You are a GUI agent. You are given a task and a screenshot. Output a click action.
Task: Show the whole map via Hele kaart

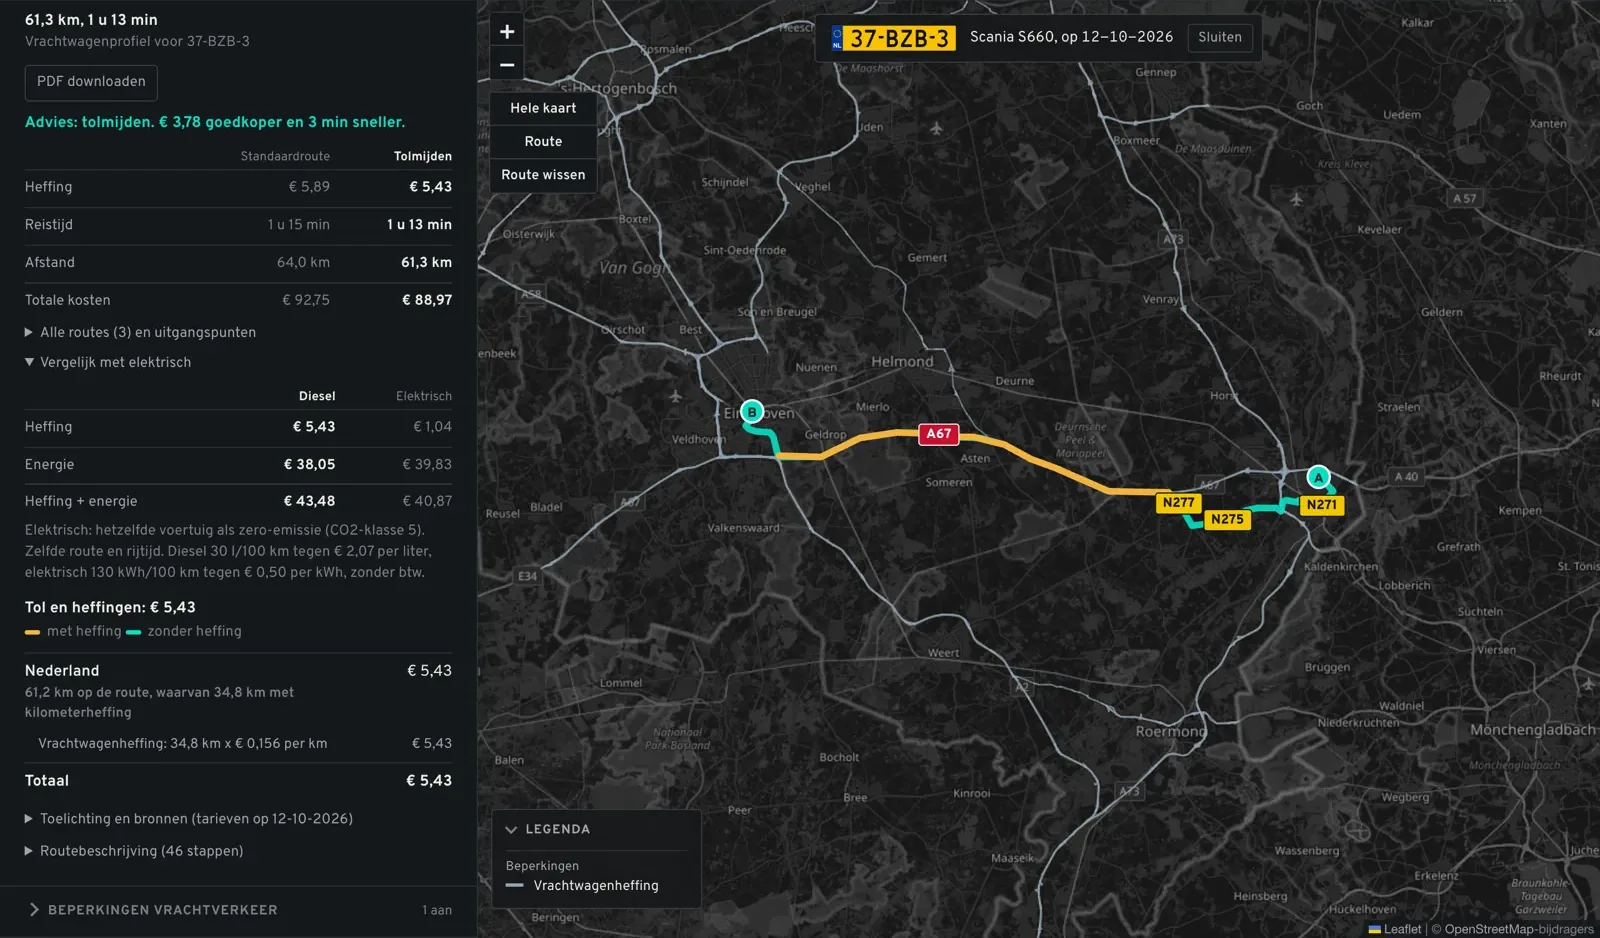[543, 108]
